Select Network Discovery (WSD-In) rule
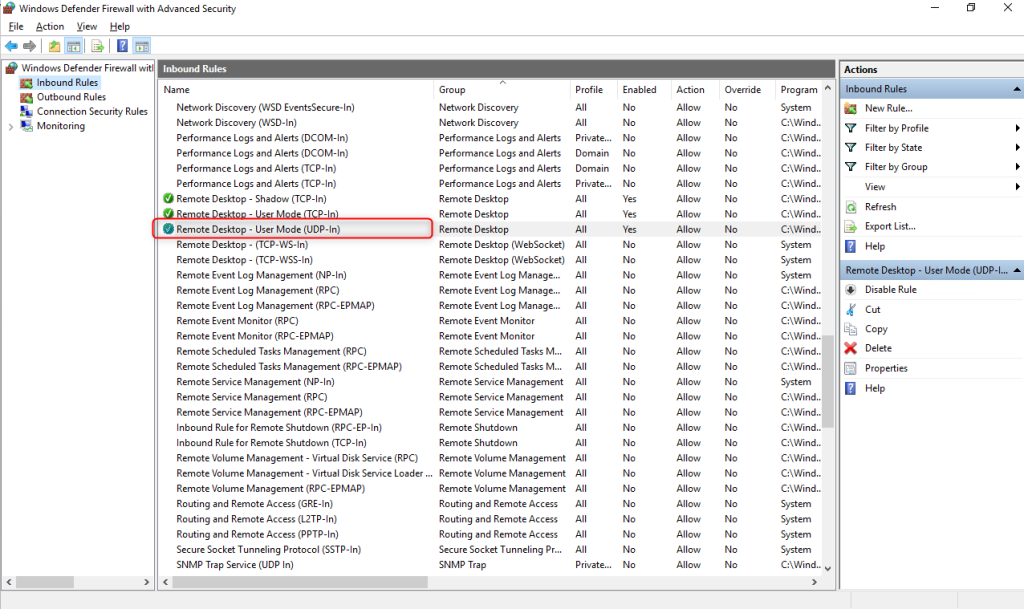This screenshot has width=1024, height=609. pyautogui.click(x=236, y=123)
